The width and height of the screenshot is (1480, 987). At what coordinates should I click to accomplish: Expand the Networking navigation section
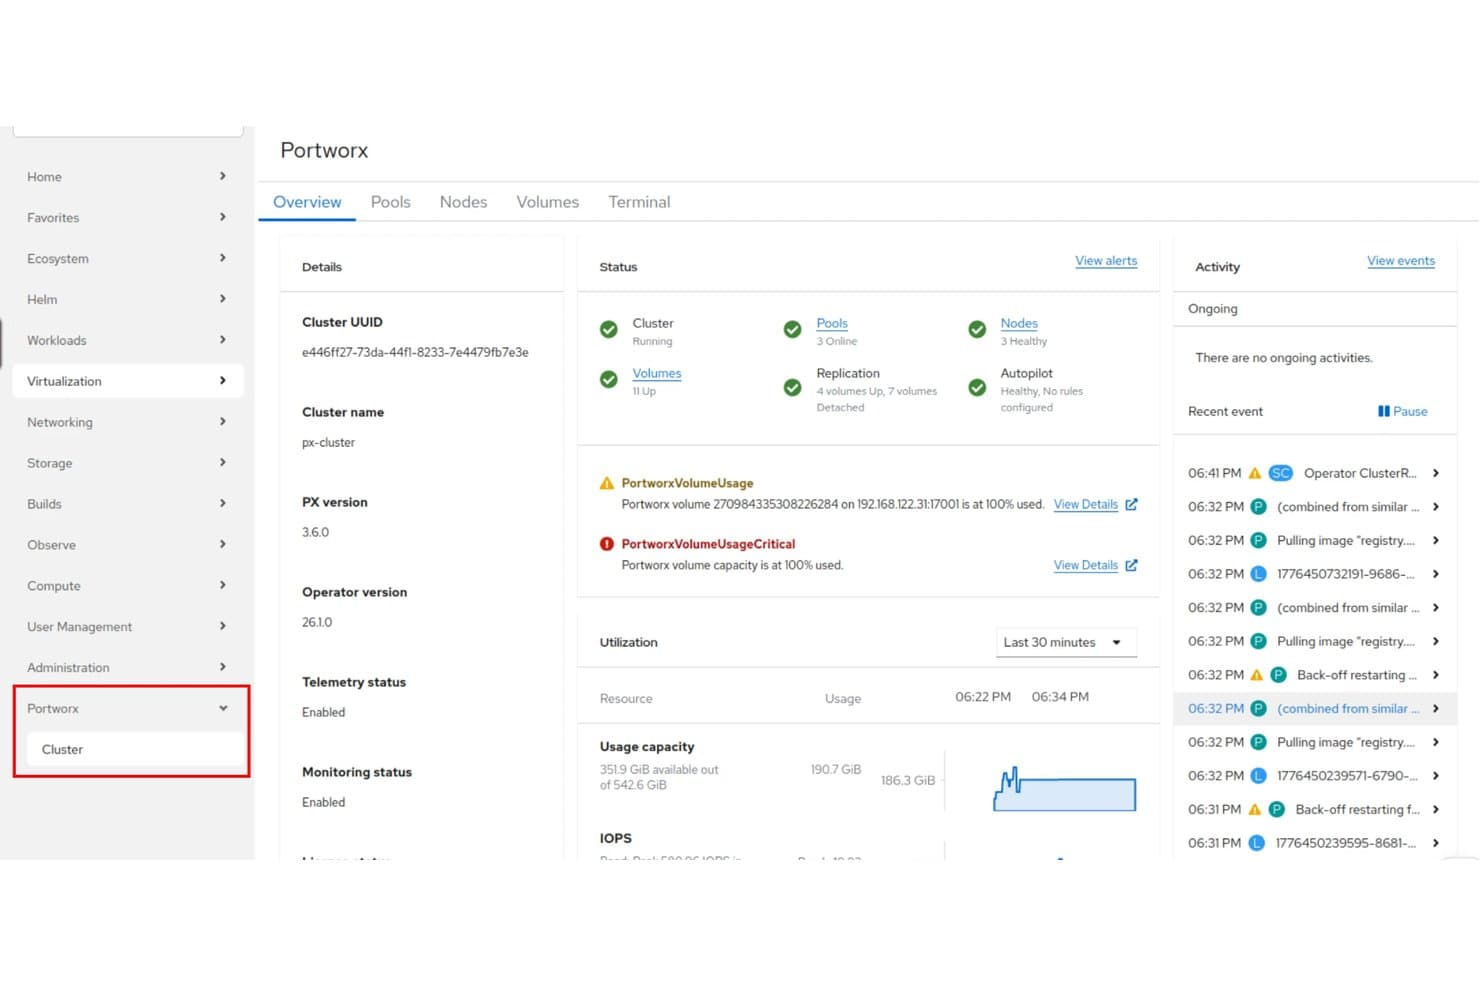coord(129,422)
